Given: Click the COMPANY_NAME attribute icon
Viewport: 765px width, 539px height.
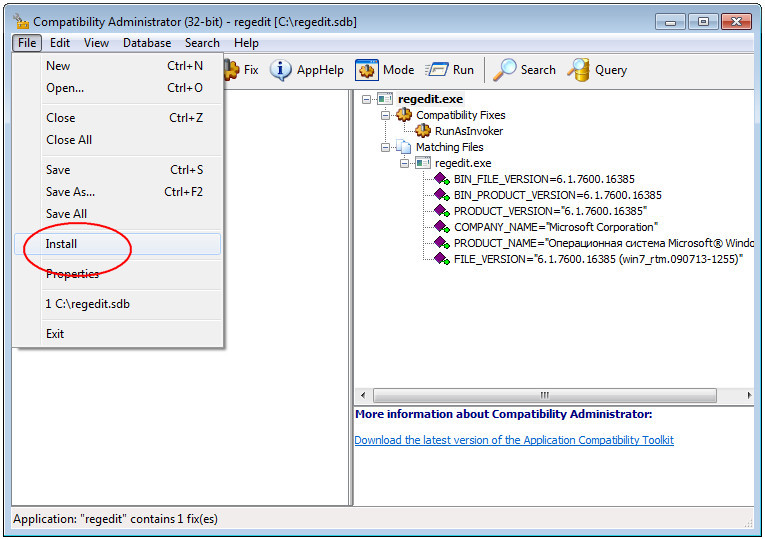Looking at the screenshot, I should tap(442, 227).
